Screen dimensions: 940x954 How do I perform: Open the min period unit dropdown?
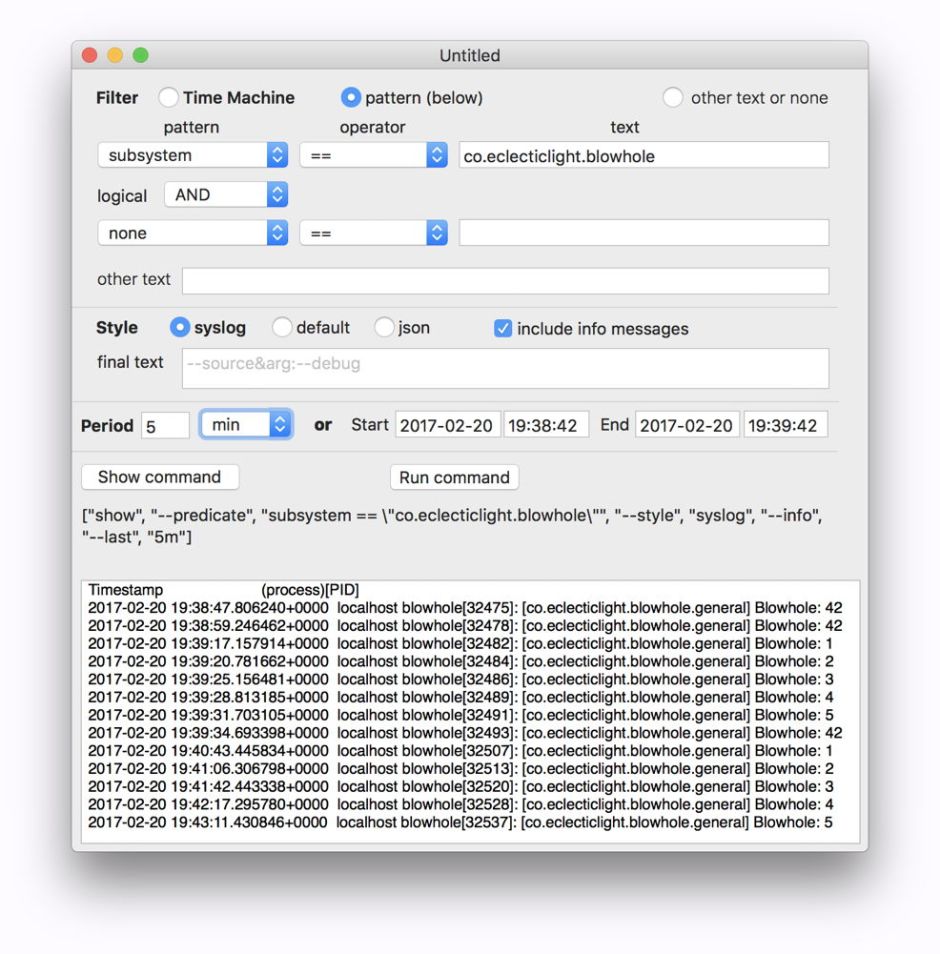pyautogui.click(x=246, y=425)
